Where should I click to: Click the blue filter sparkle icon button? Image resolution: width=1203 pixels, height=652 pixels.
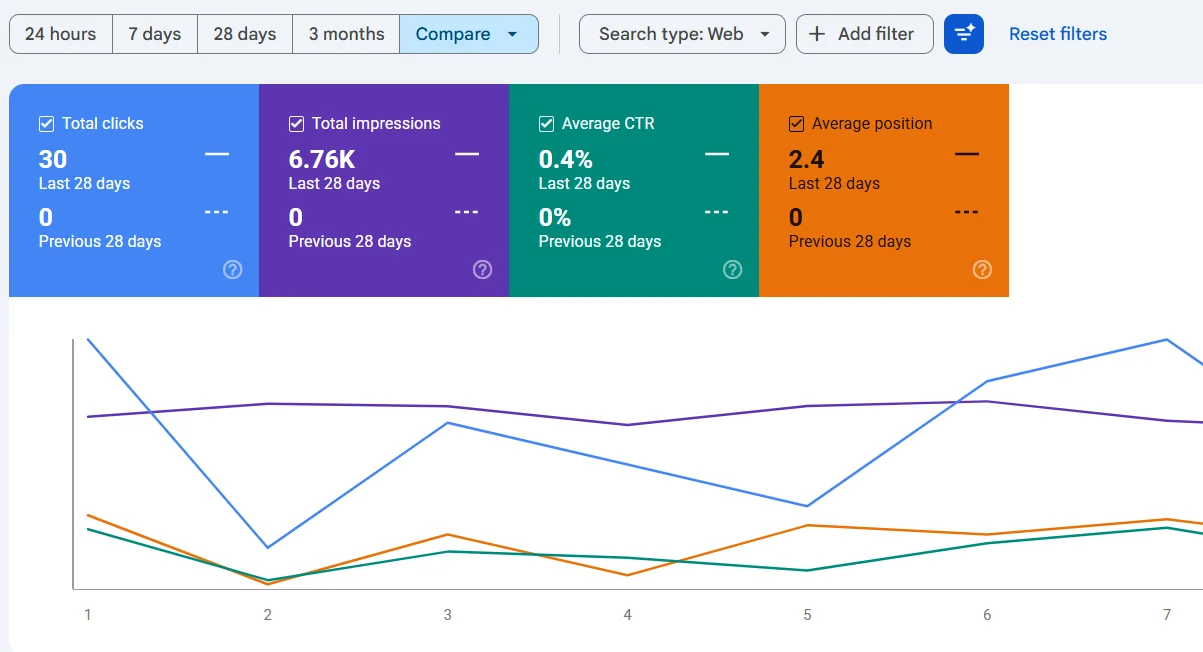pyautogui.click(x=964, y=34)
